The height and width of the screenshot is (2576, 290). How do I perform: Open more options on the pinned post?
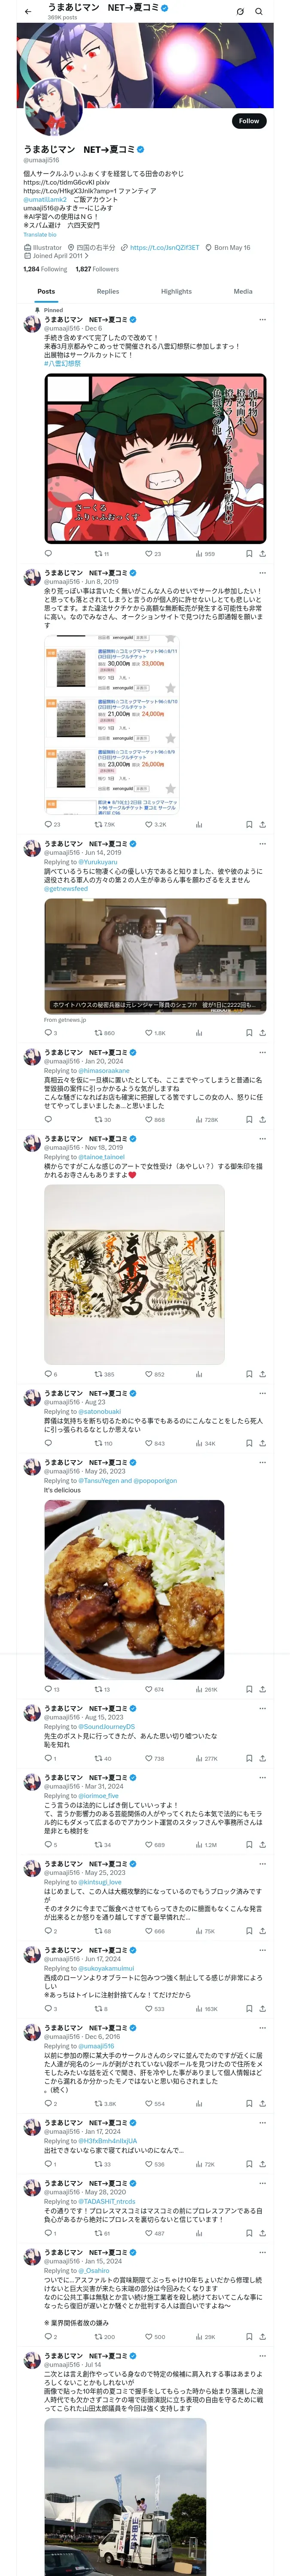click(262, 320)
